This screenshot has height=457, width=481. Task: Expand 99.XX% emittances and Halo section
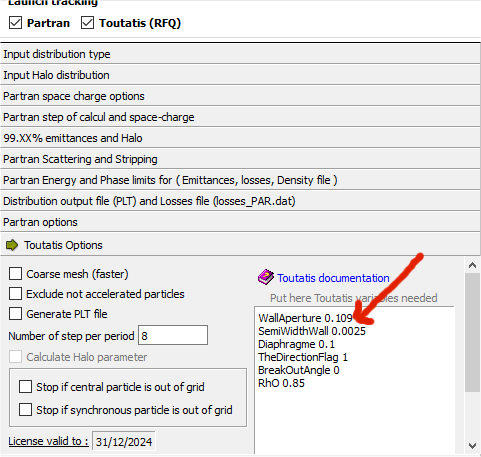click(240, 138)
